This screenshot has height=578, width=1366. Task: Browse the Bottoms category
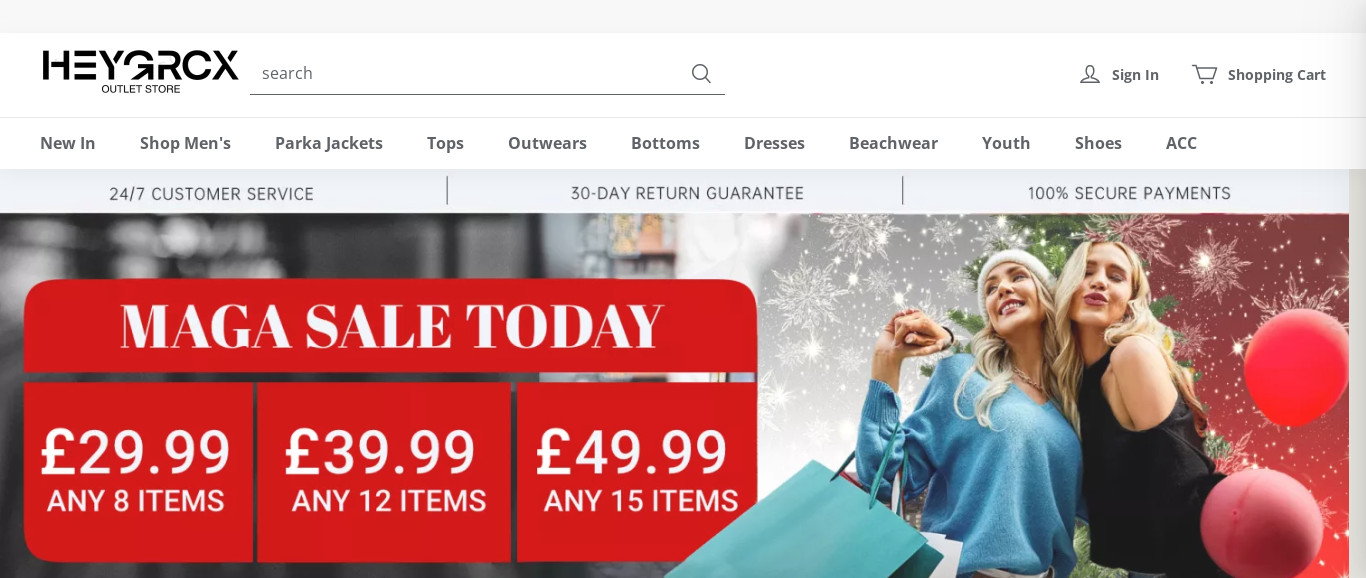click(x=665, y=143)
